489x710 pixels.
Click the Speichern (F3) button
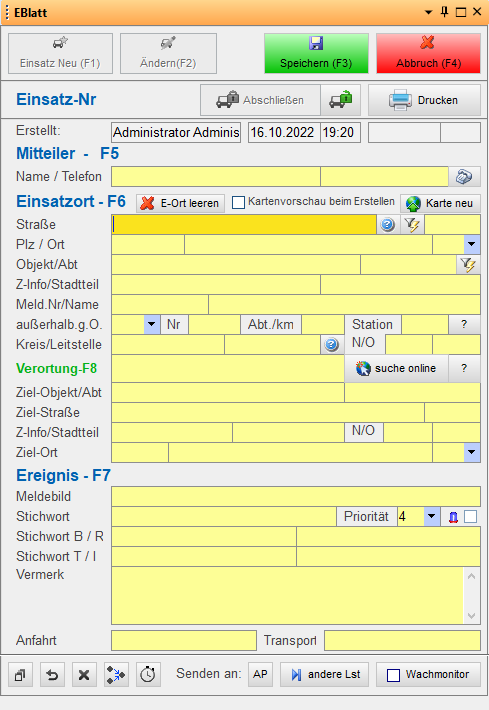tap(316, 53)
